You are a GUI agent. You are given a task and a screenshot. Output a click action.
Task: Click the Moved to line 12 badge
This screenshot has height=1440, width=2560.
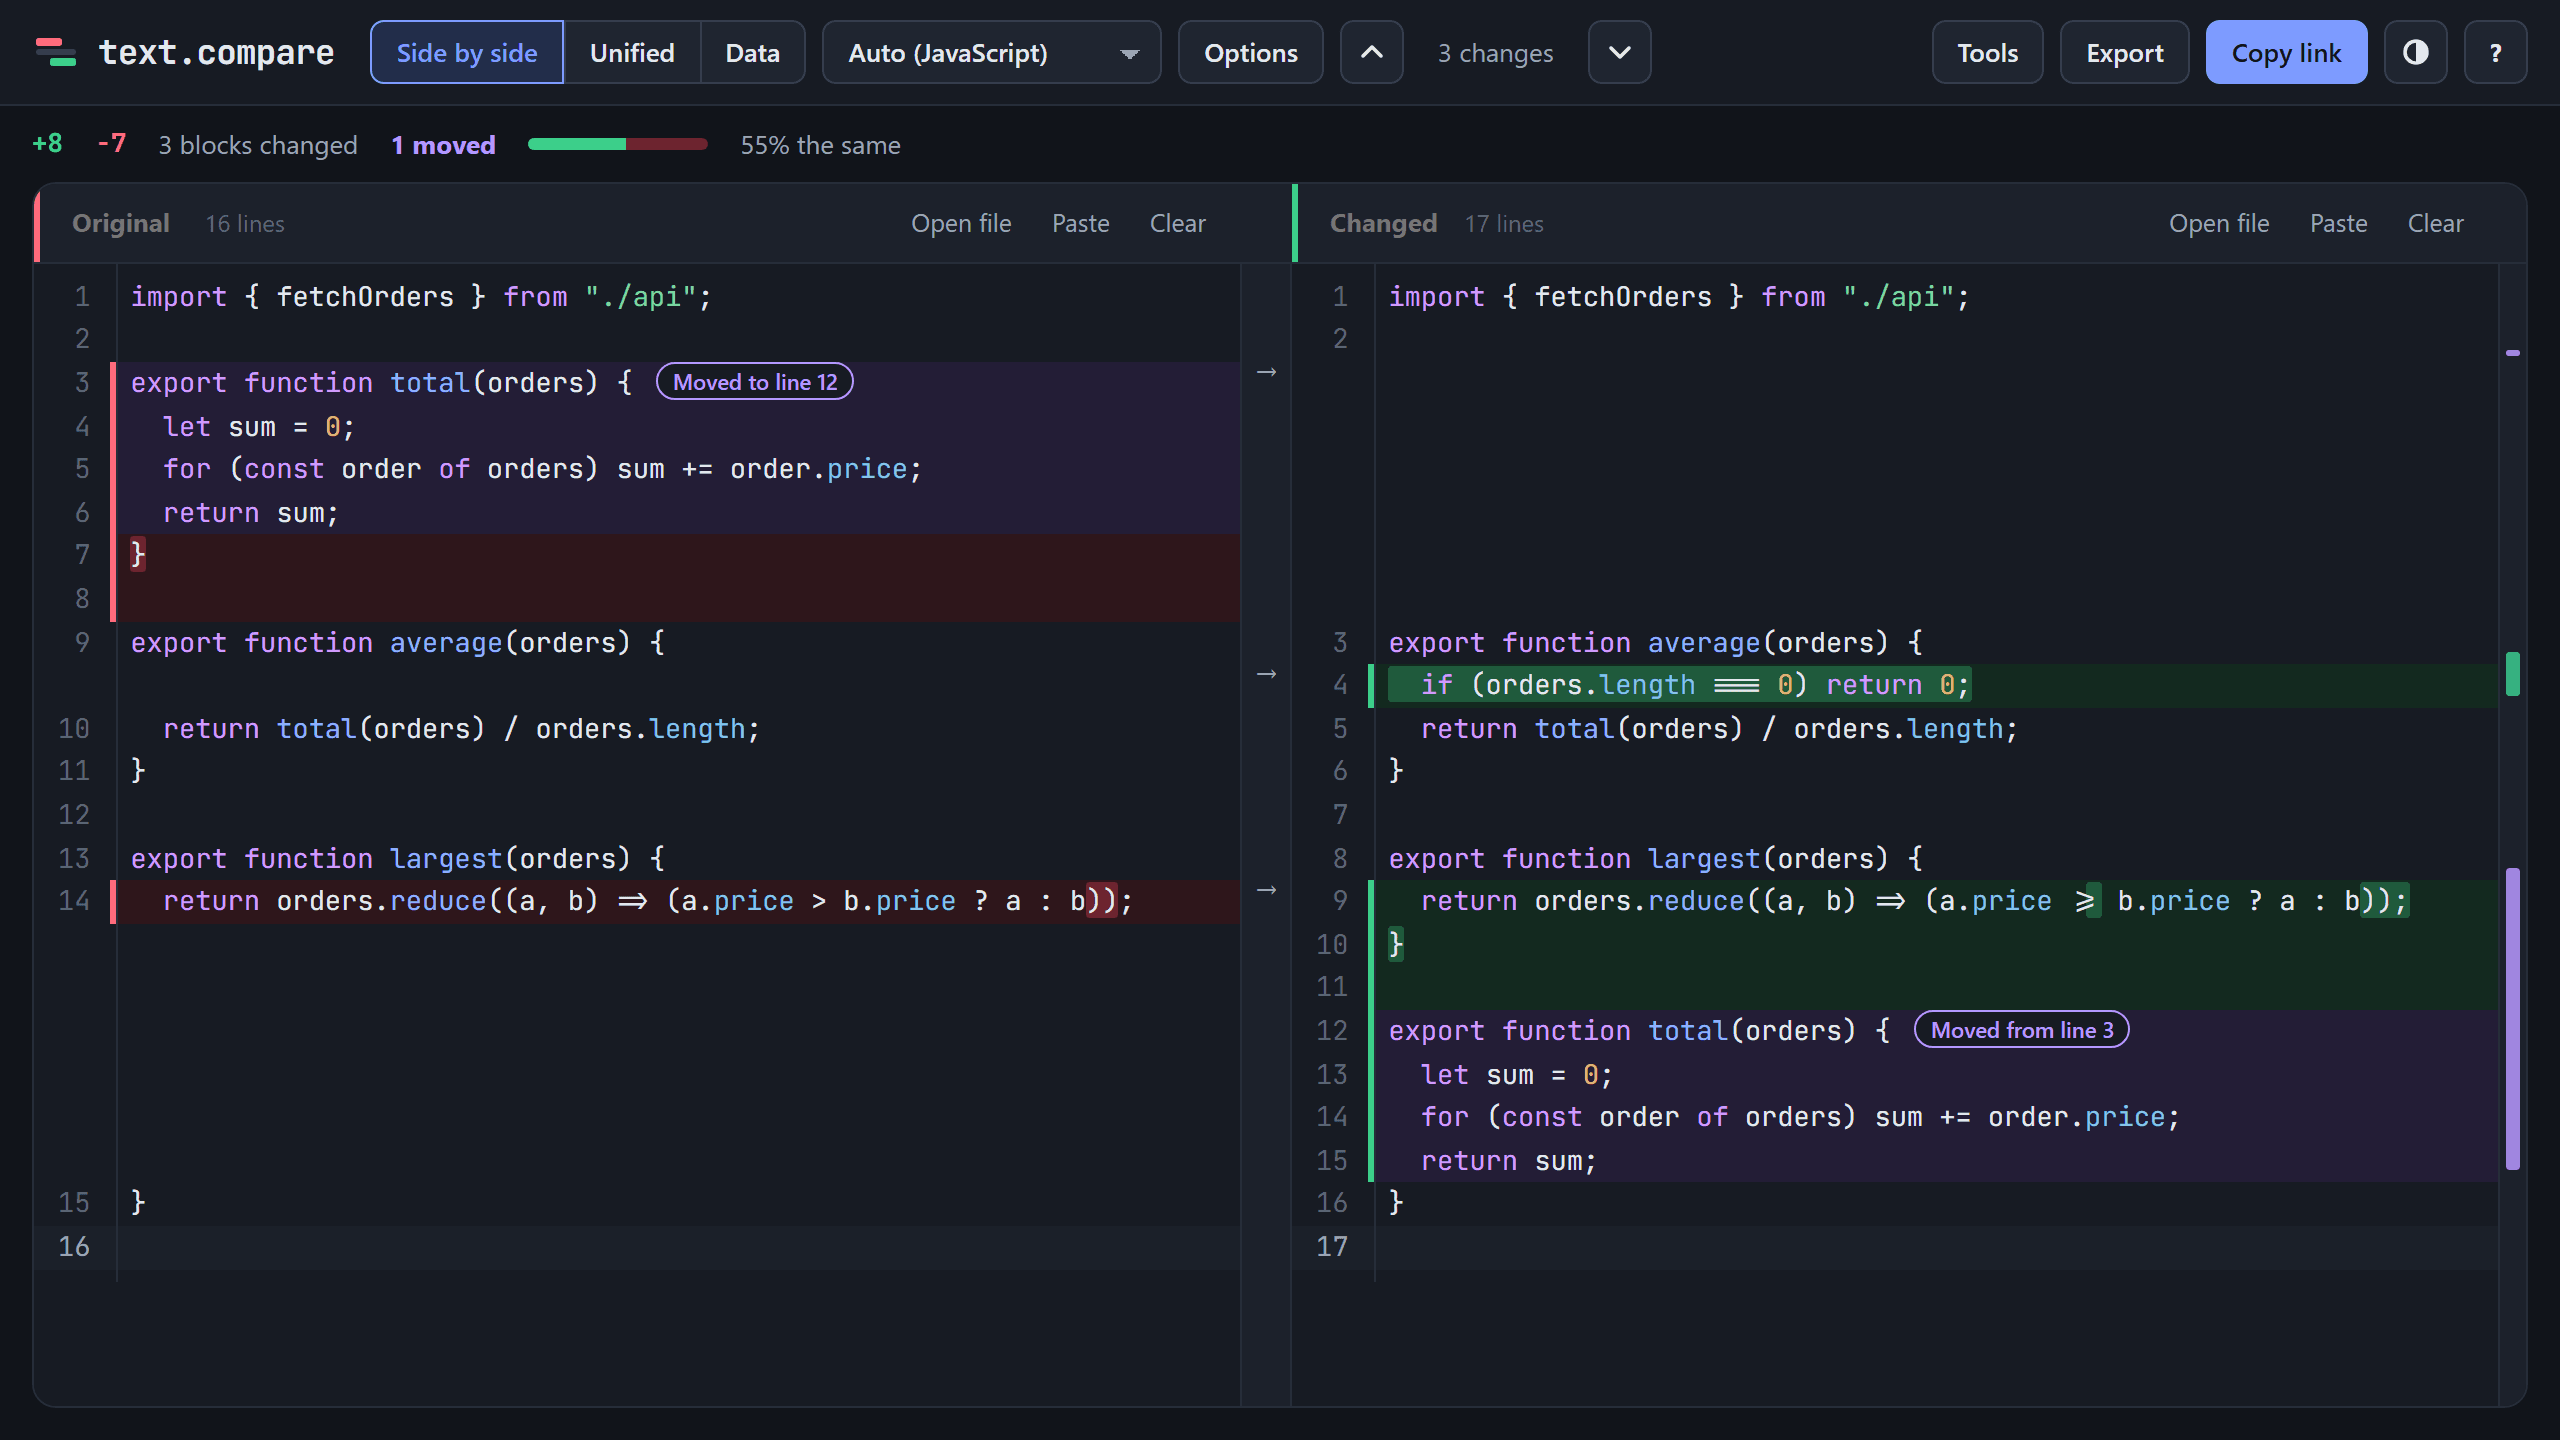click(x=755, y=382)
